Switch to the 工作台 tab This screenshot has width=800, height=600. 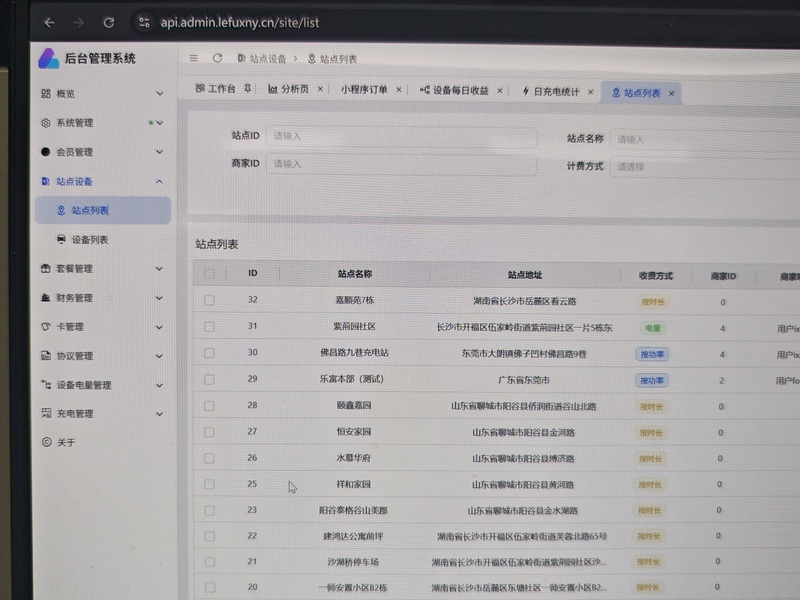point(215,89)
